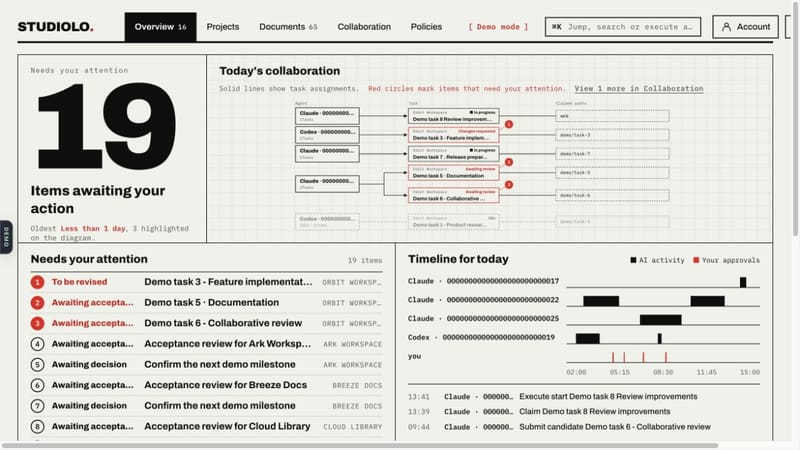Open Demo task 5 Documentation diagram node
The image size is (800, 450).
point(454,172)
